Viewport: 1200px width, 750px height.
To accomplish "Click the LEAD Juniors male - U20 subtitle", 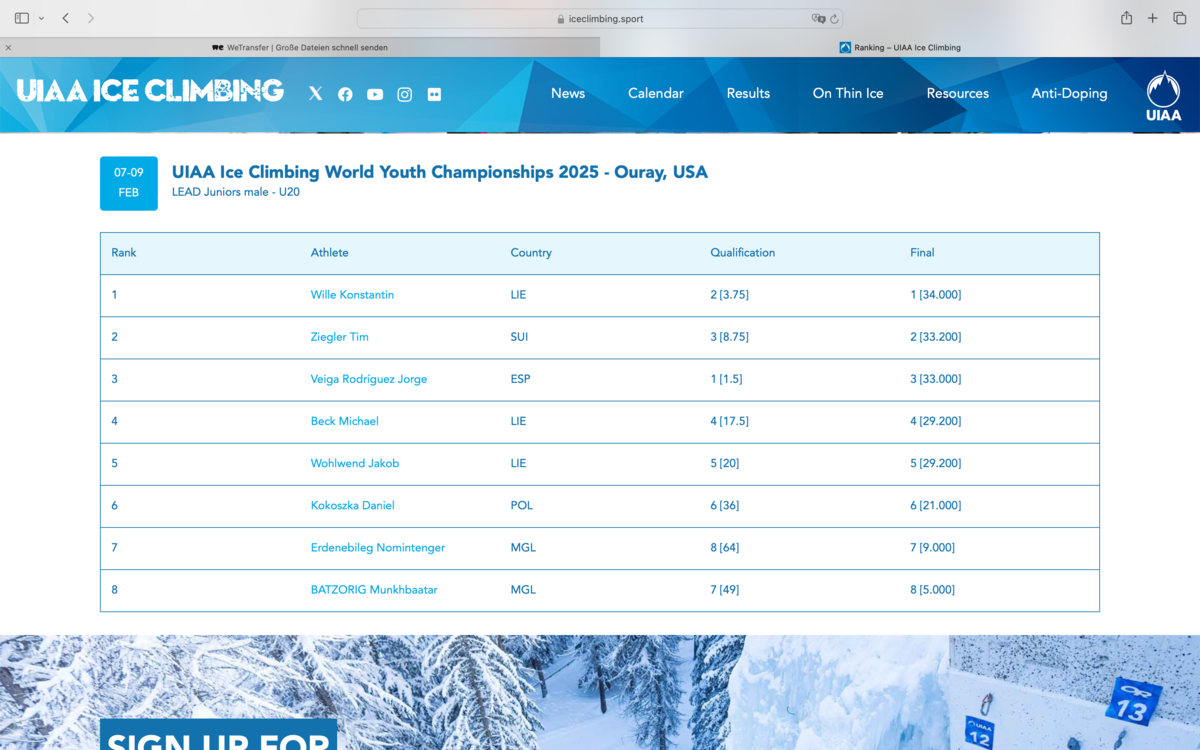I will (x=236, y=192).
